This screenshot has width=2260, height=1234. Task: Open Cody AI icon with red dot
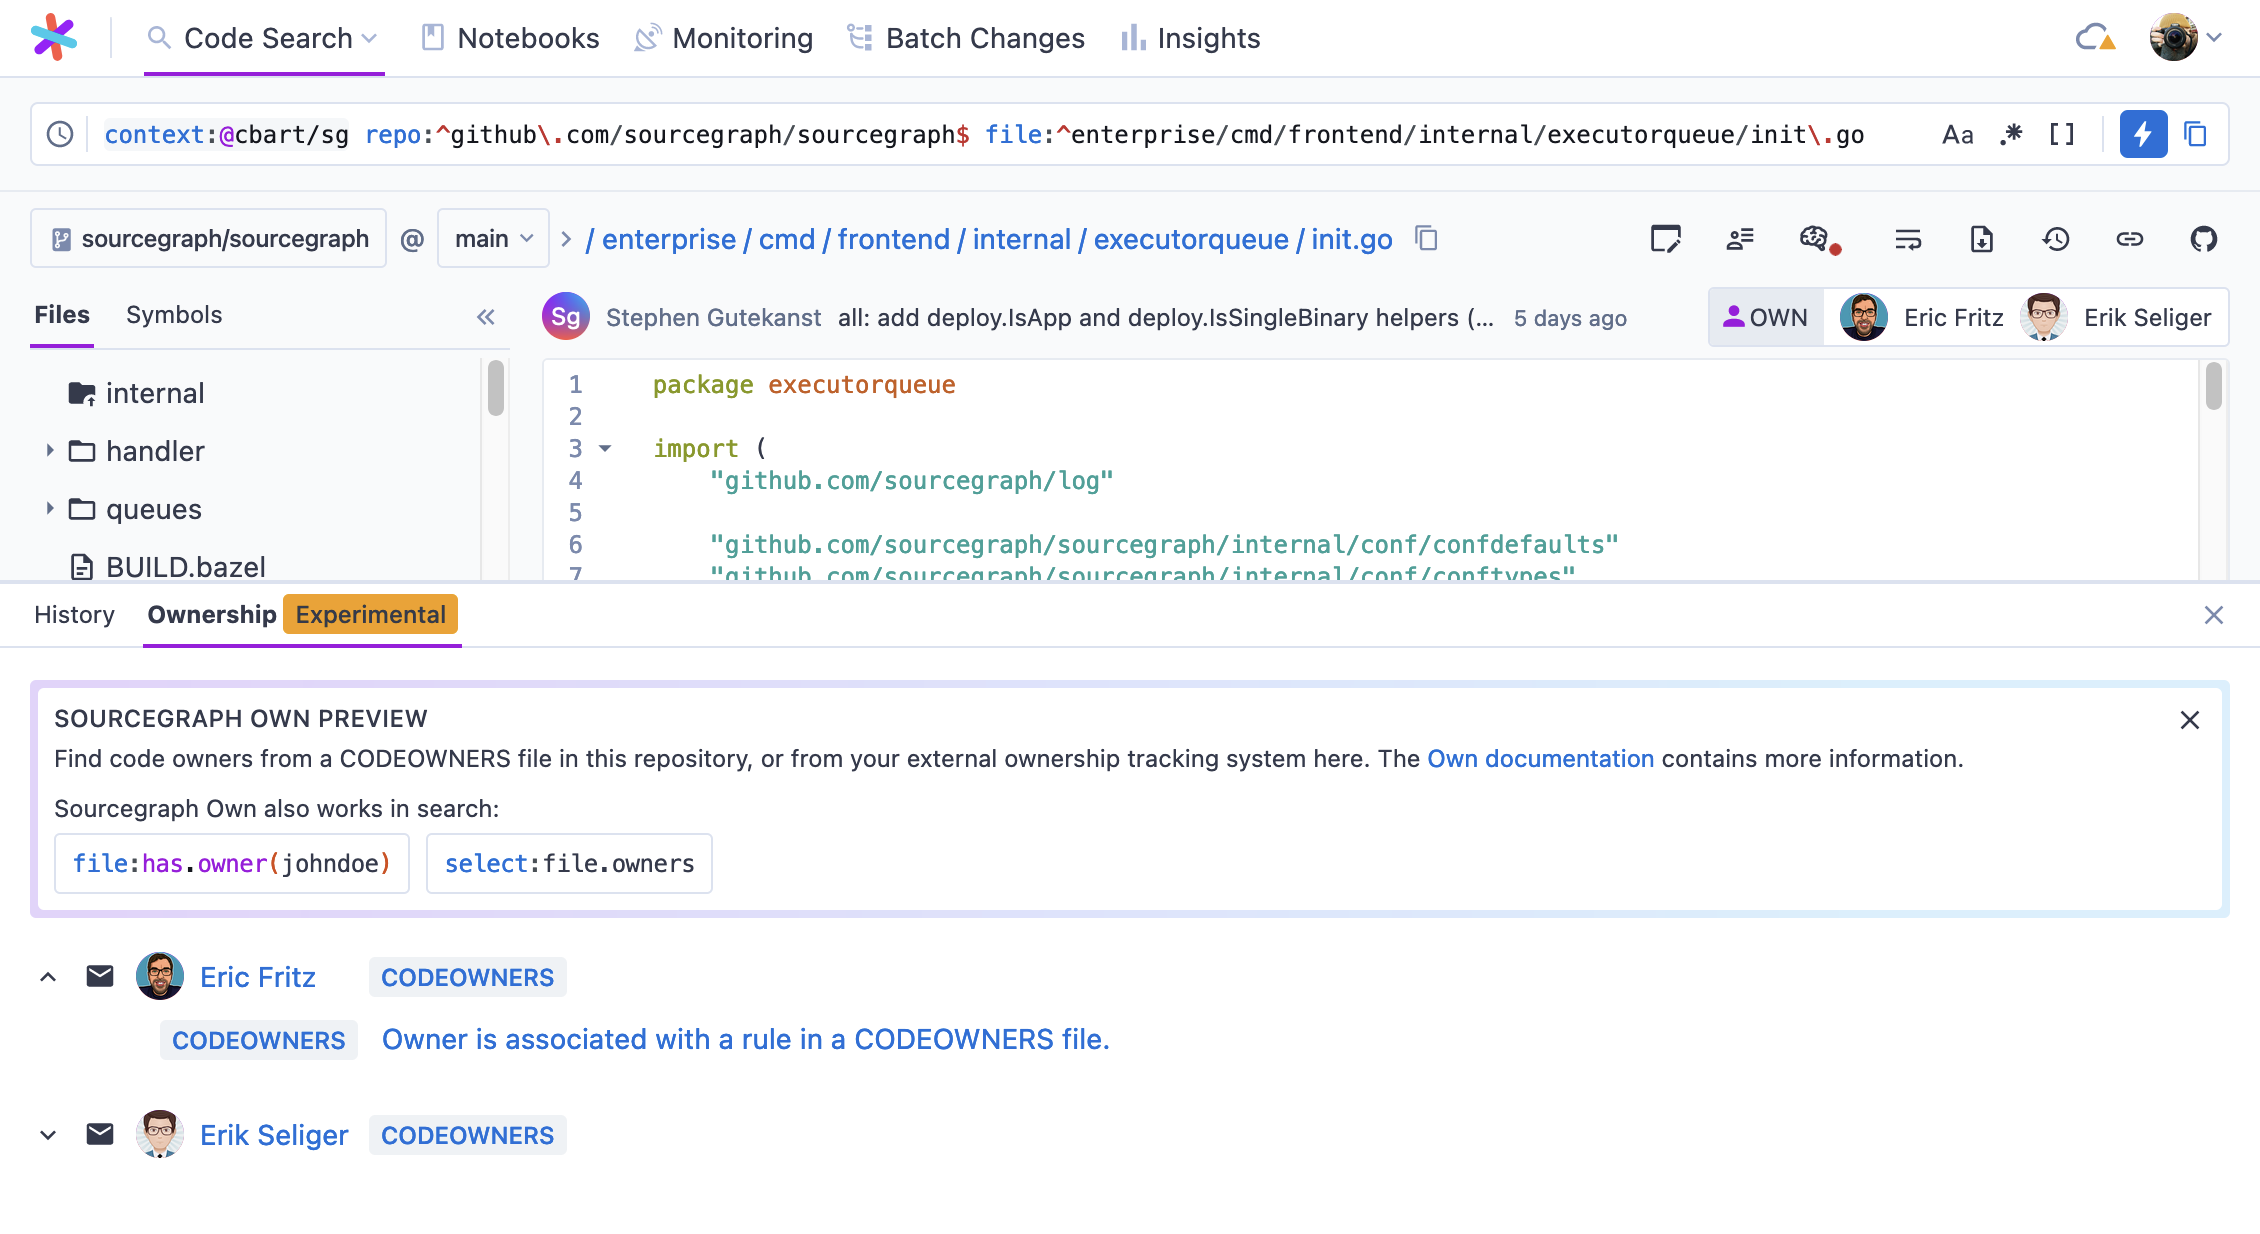click(1818, 239)
